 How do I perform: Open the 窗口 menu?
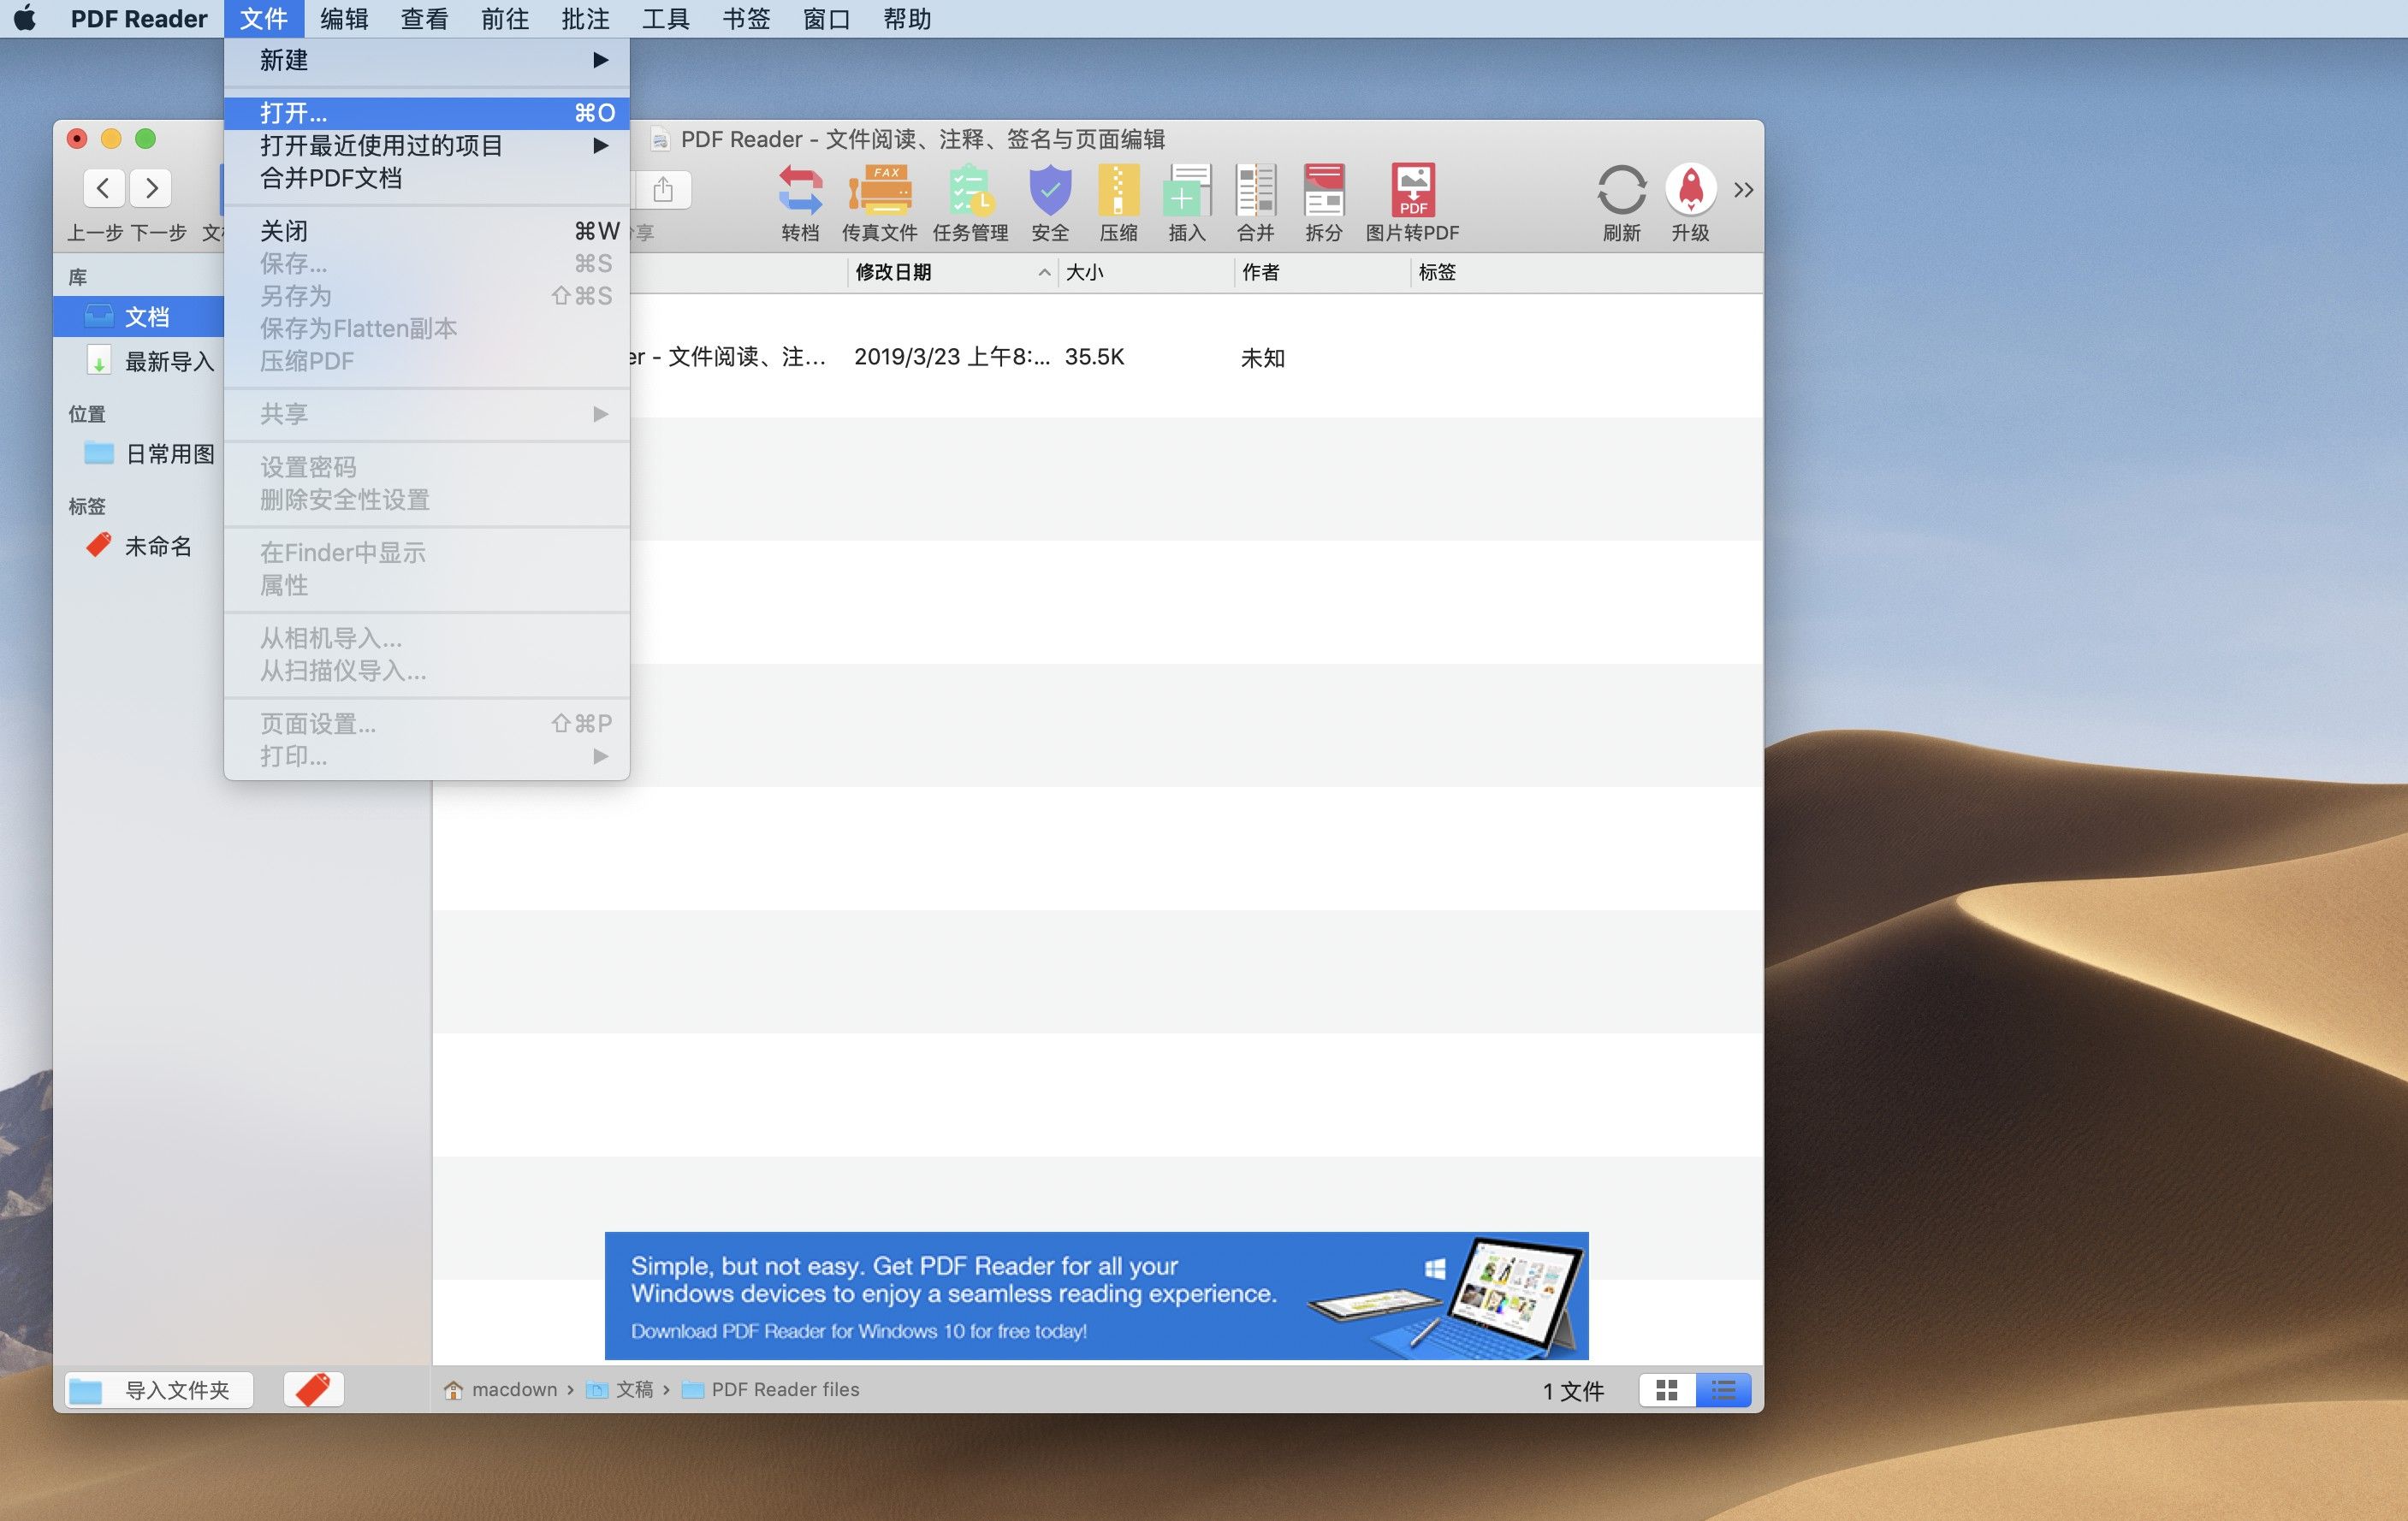[827, 18]
